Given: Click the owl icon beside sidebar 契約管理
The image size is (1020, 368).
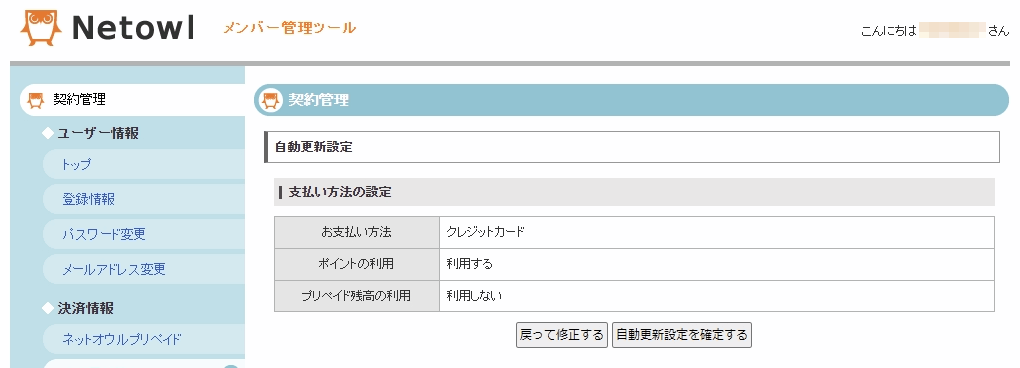Looking at the screenshot, I should [x=36, y=100].
